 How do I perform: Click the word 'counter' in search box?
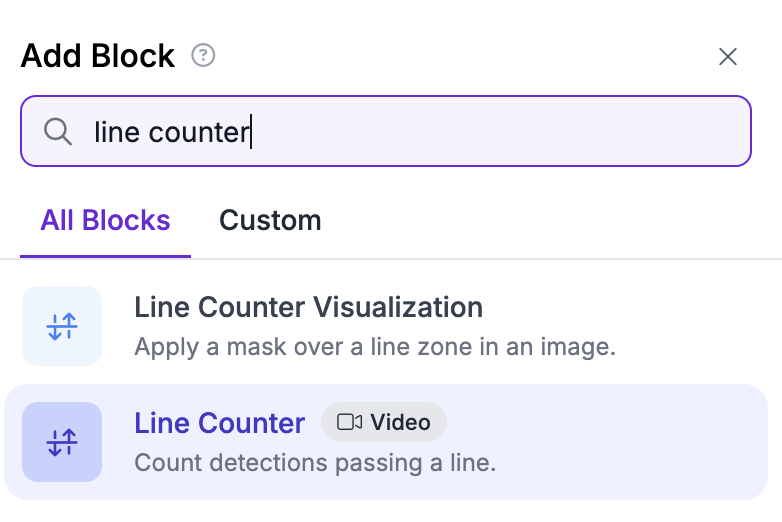tap(199, 133)
